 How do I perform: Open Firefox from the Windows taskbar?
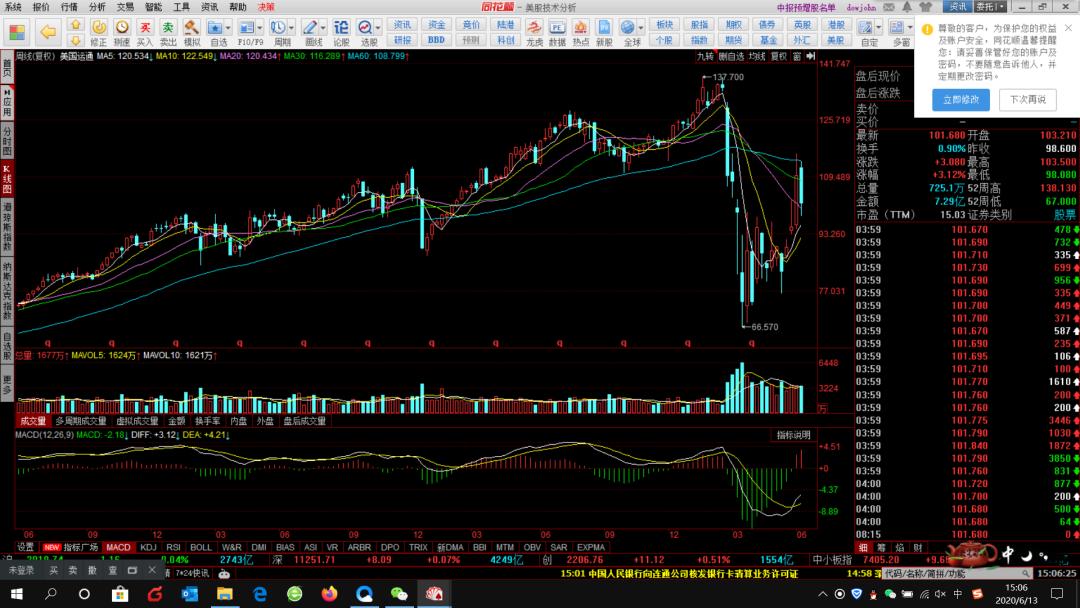(x=330, y=594)
